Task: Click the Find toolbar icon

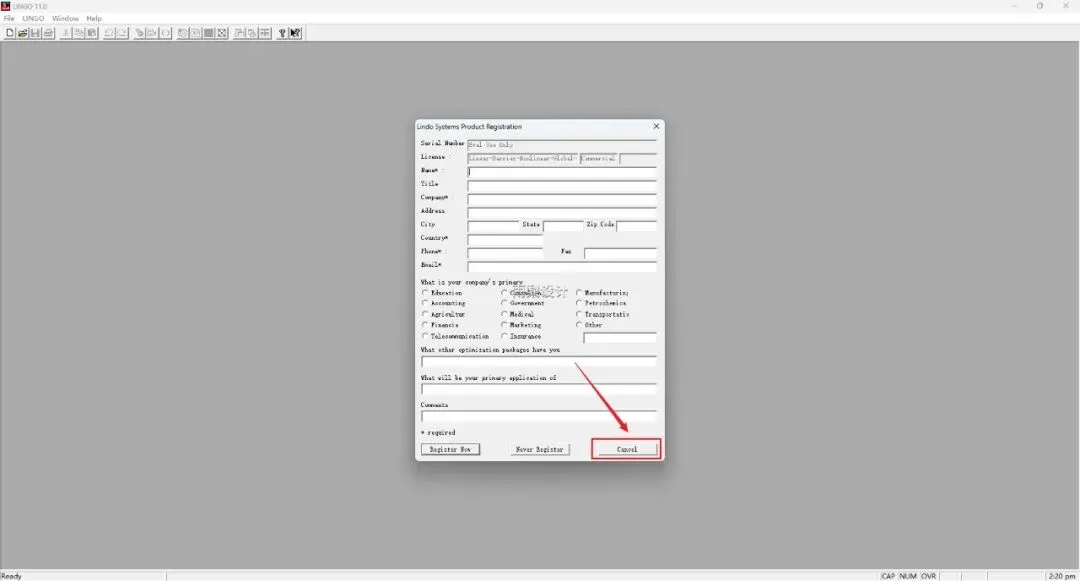Action: click(x=140, y=33)
